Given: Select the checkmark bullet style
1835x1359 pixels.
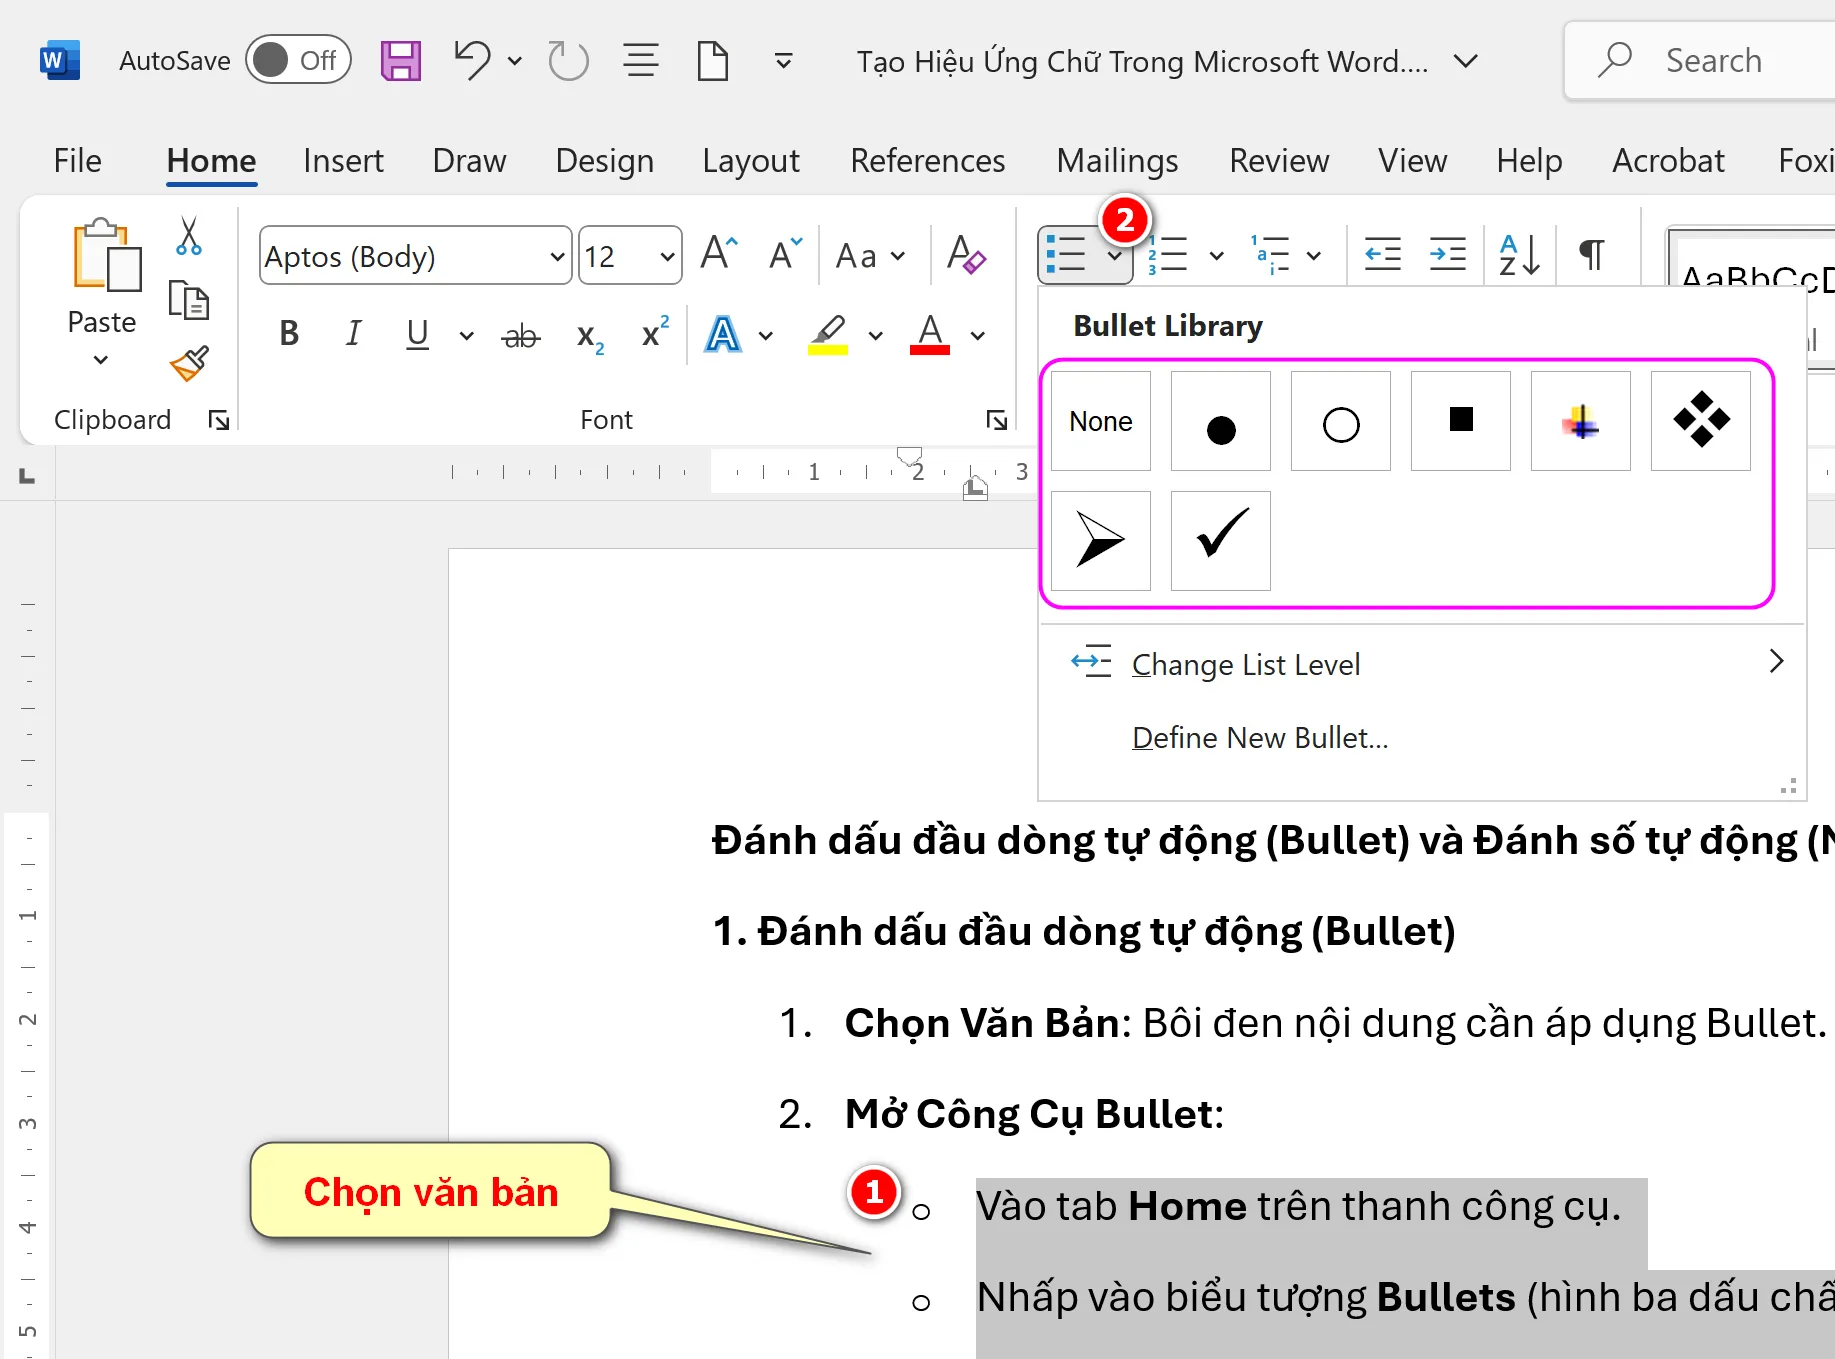Looking at the screenshot, I should (x=1219, y=541).
